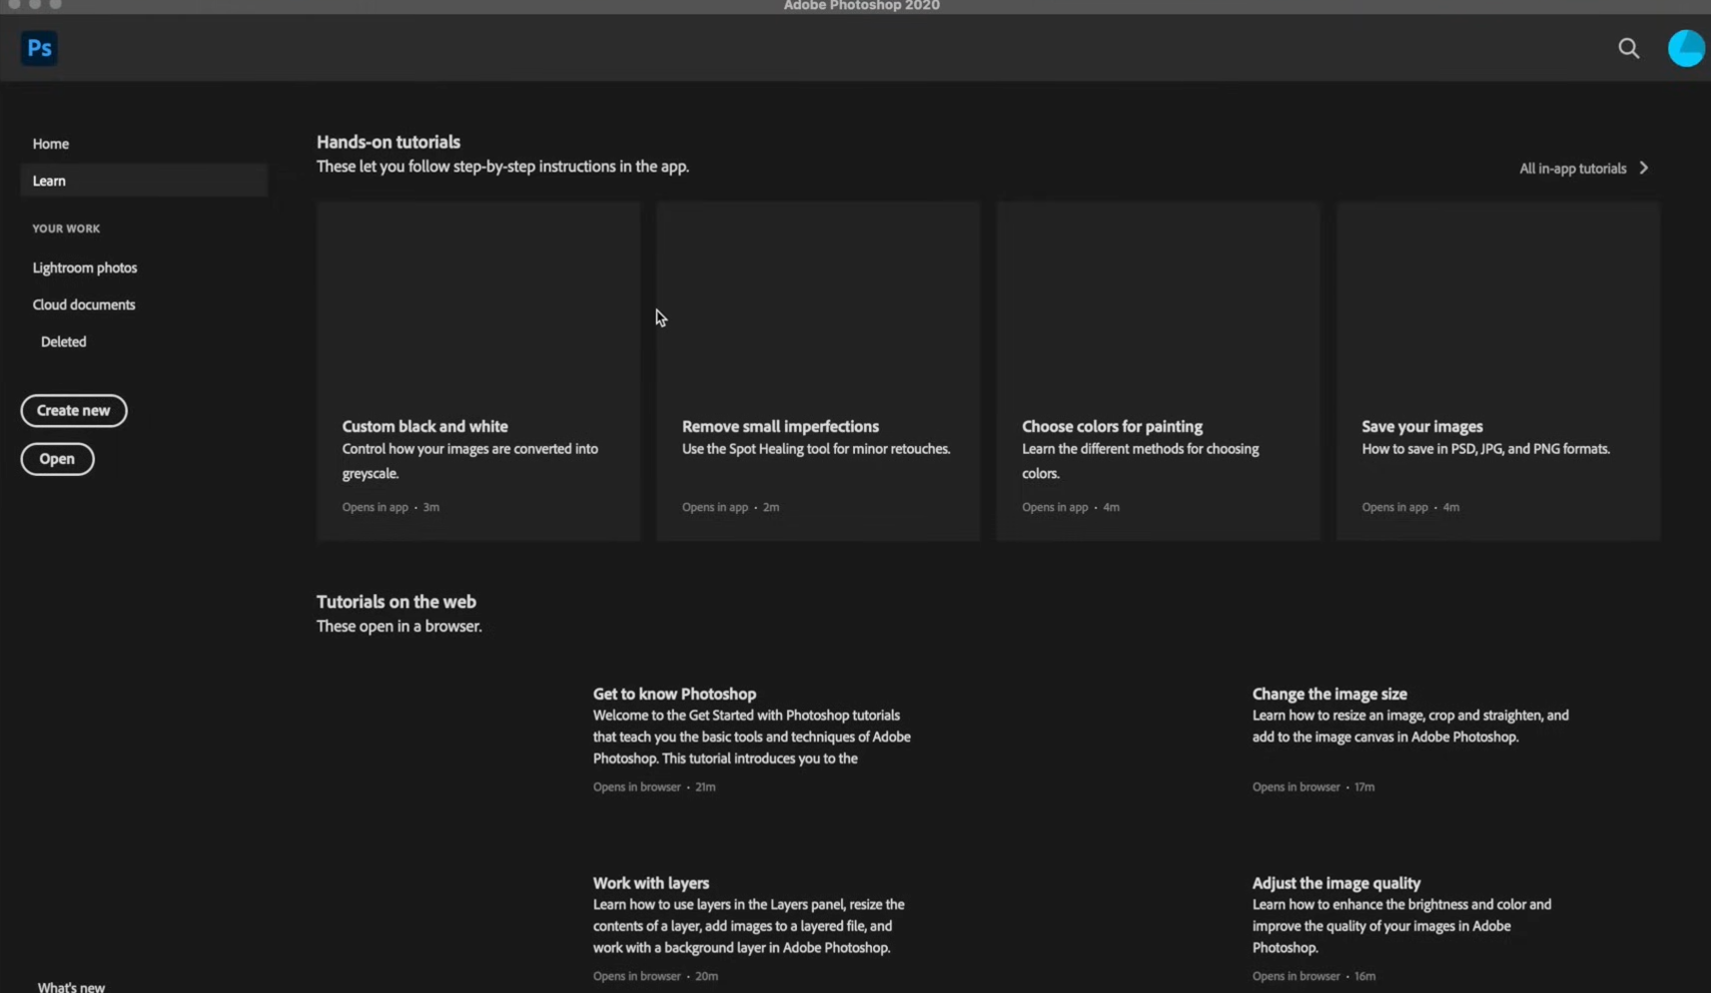
Task: Switch to the Home section
Action: pos(50,143)
